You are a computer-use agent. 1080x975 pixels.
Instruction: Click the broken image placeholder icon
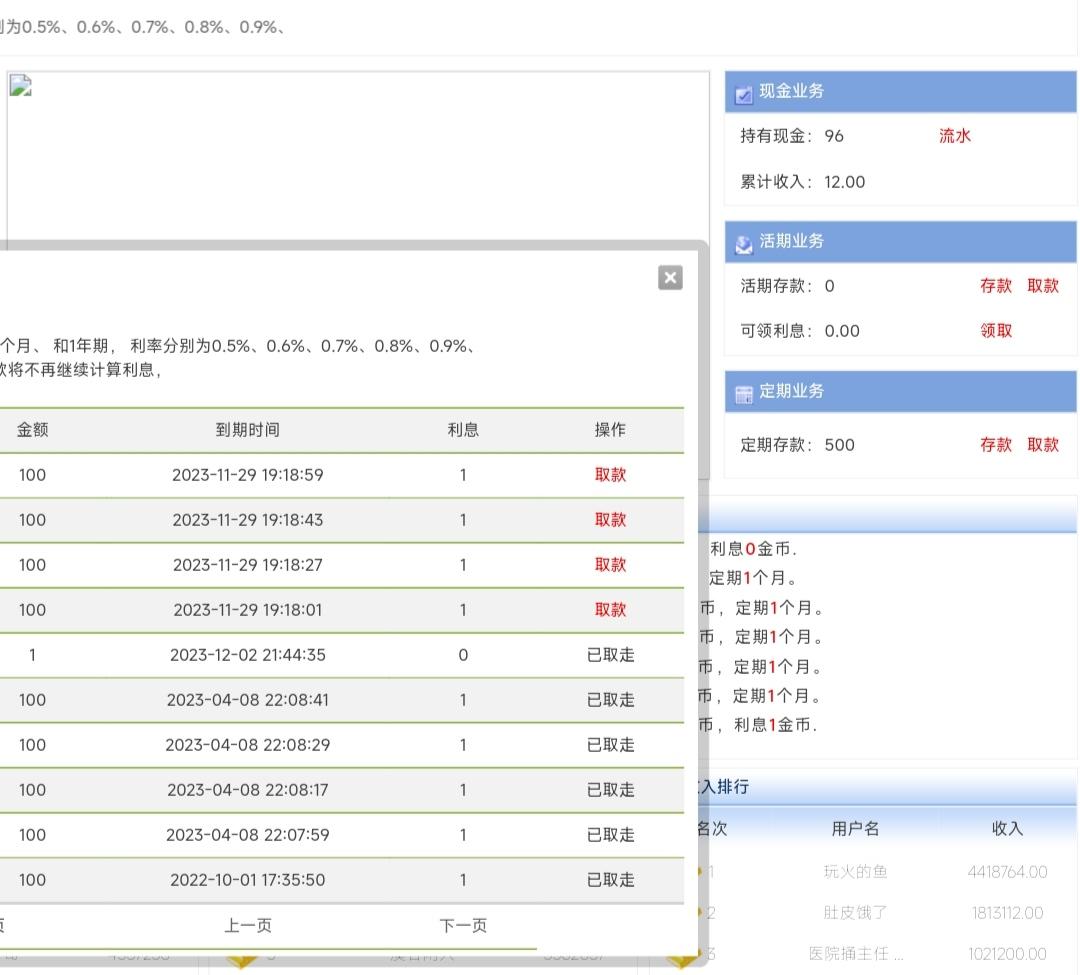click(x=21, y=86)
